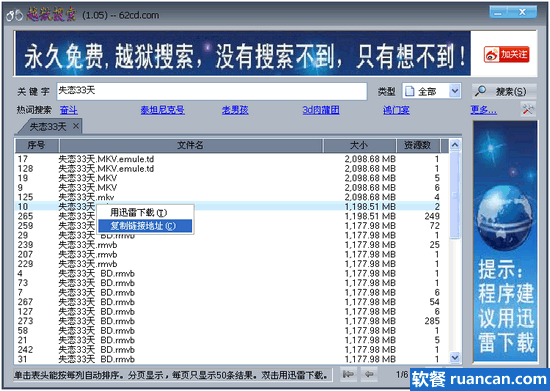Select row 9 失恋33天.MKV
The width and height of the screenshot is (550, 391).
[x=232, y=188]
